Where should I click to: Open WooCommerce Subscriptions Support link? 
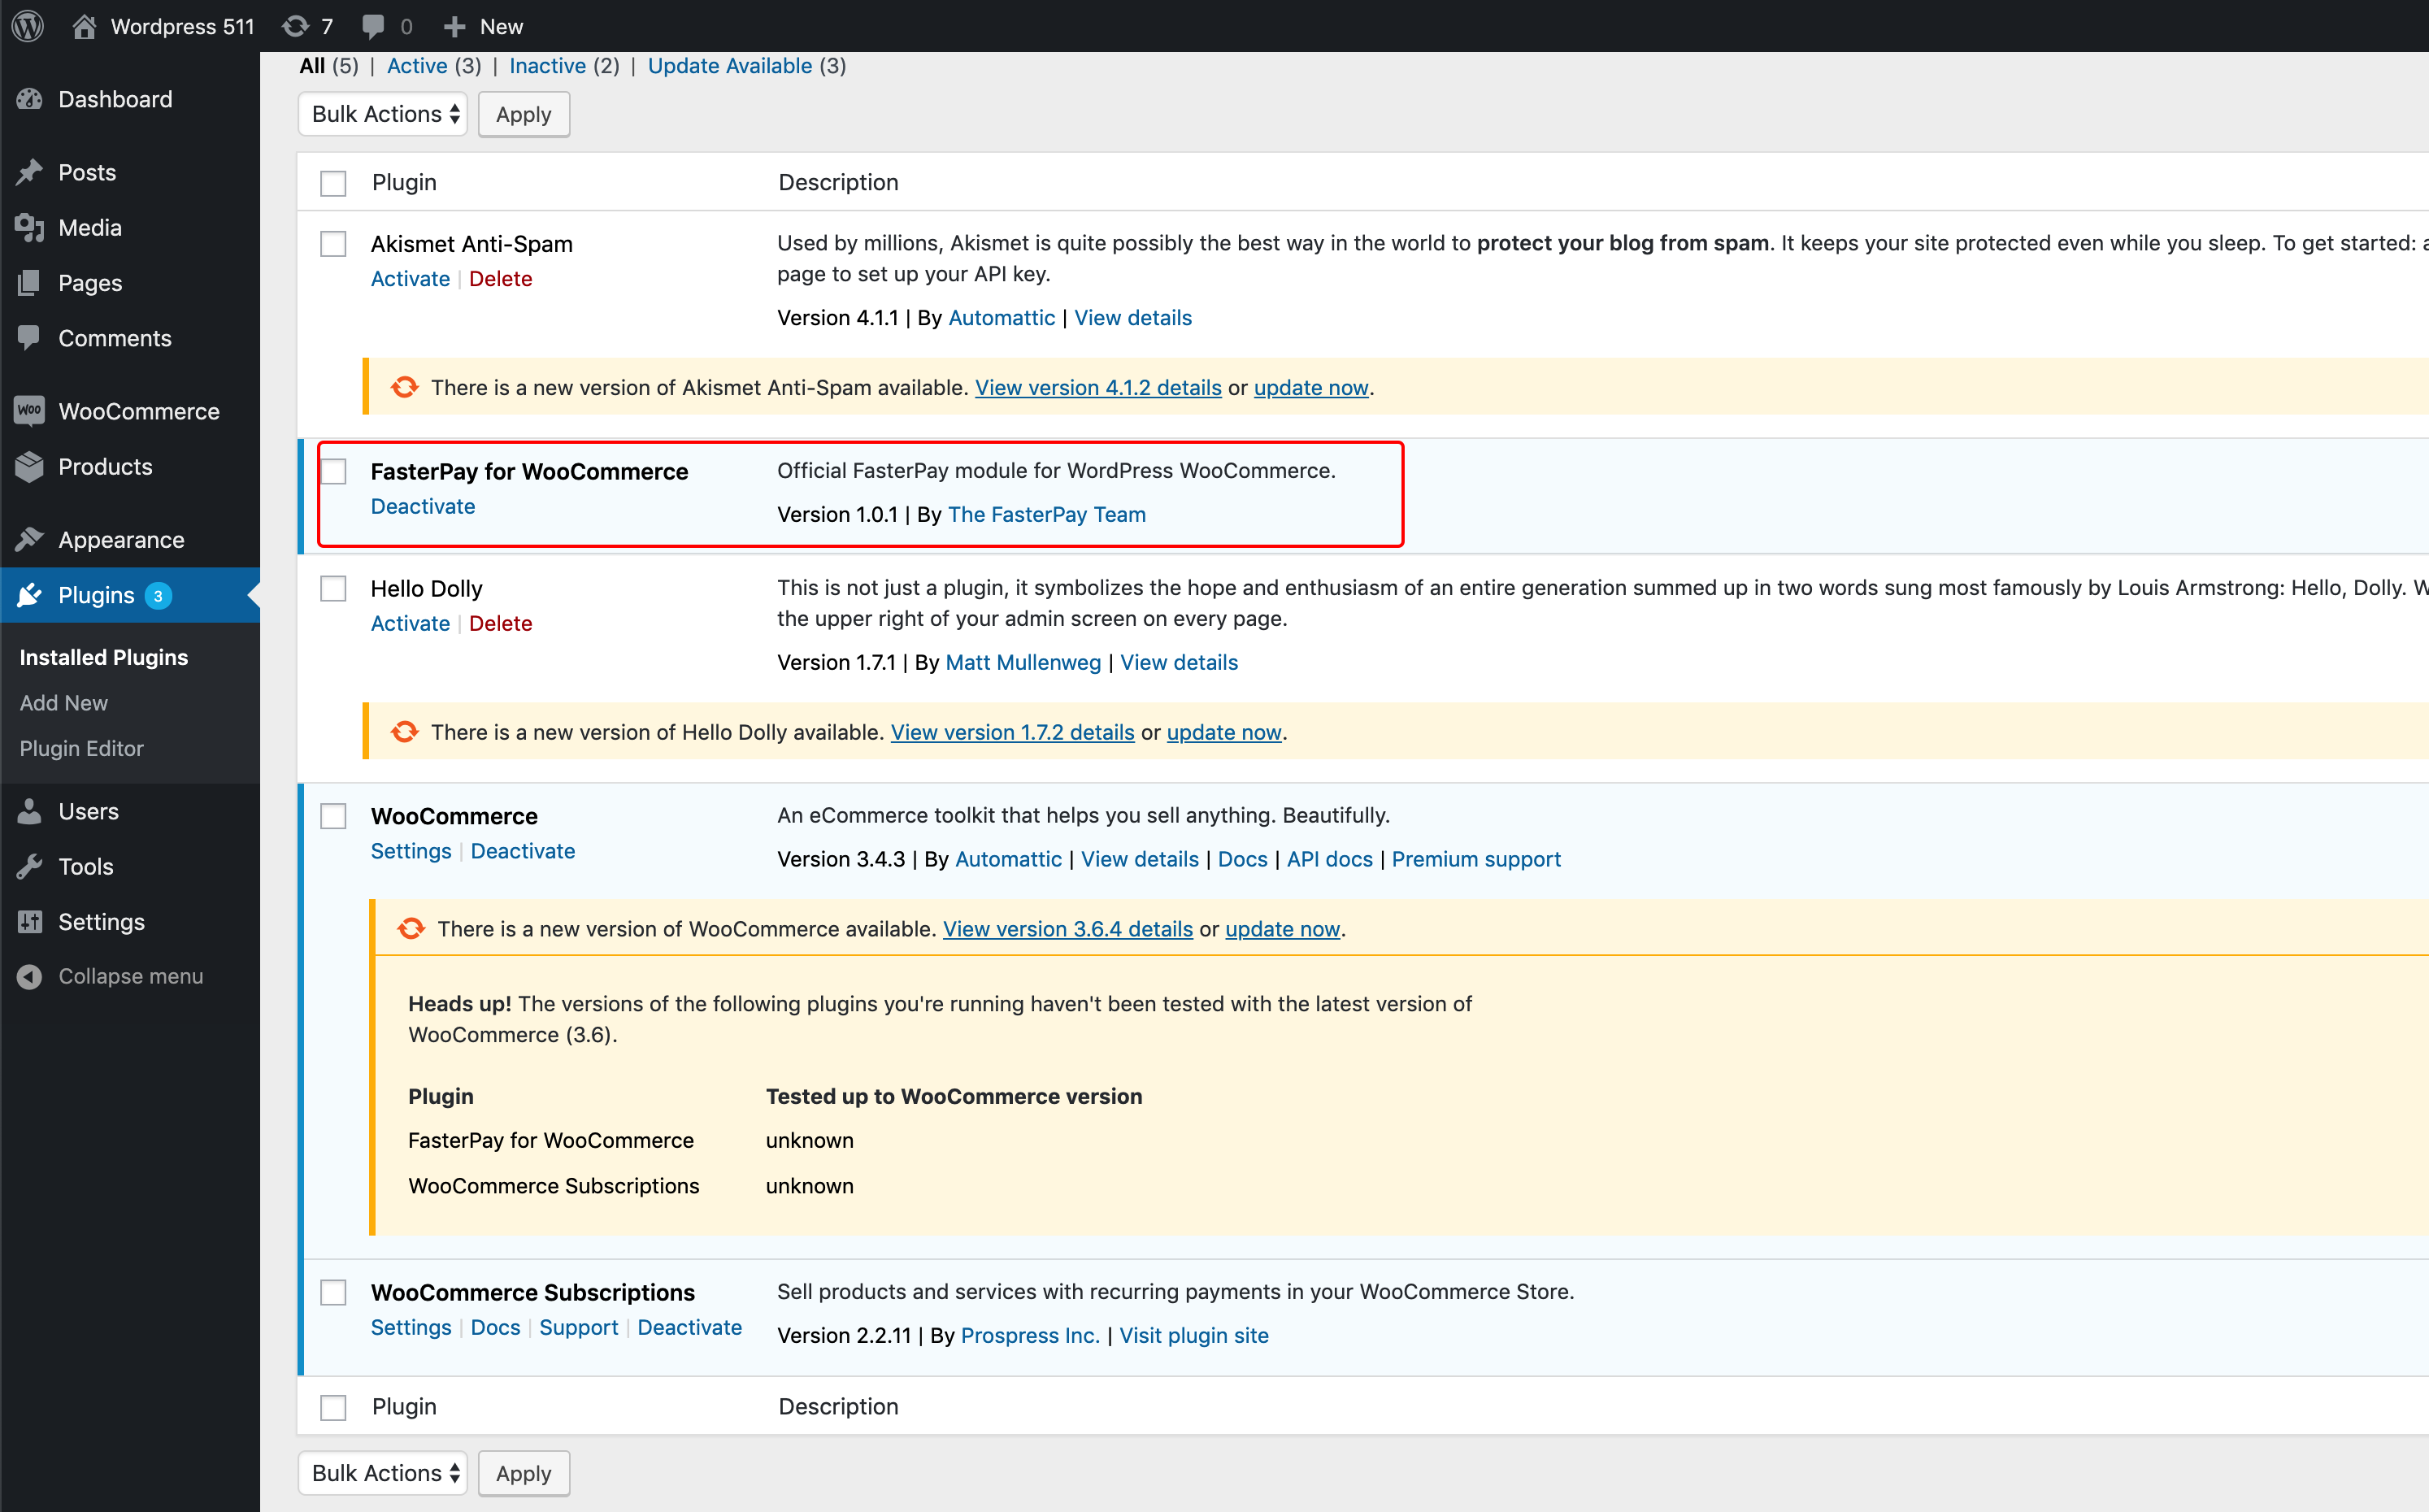click(x=579, y=1327)
